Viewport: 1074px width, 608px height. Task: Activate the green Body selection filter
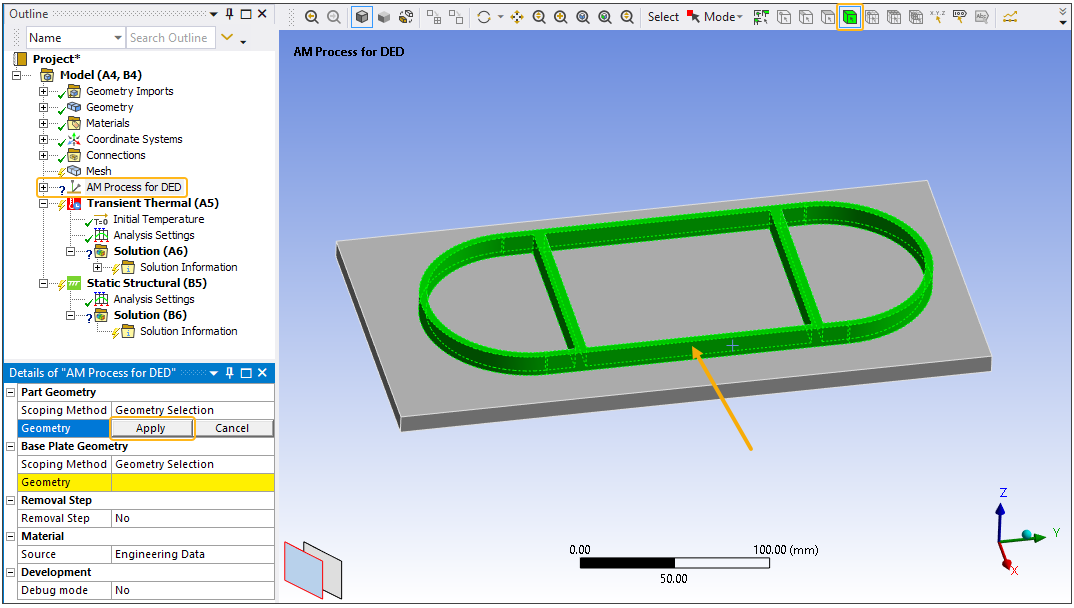click(x=850, y=17)
